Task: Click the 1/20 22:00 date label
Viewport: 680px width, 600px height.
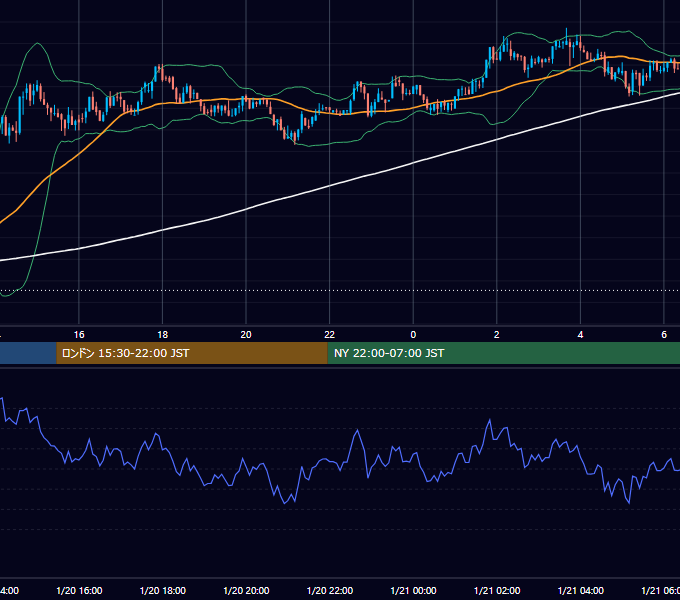Action: [x=330, y=590]
